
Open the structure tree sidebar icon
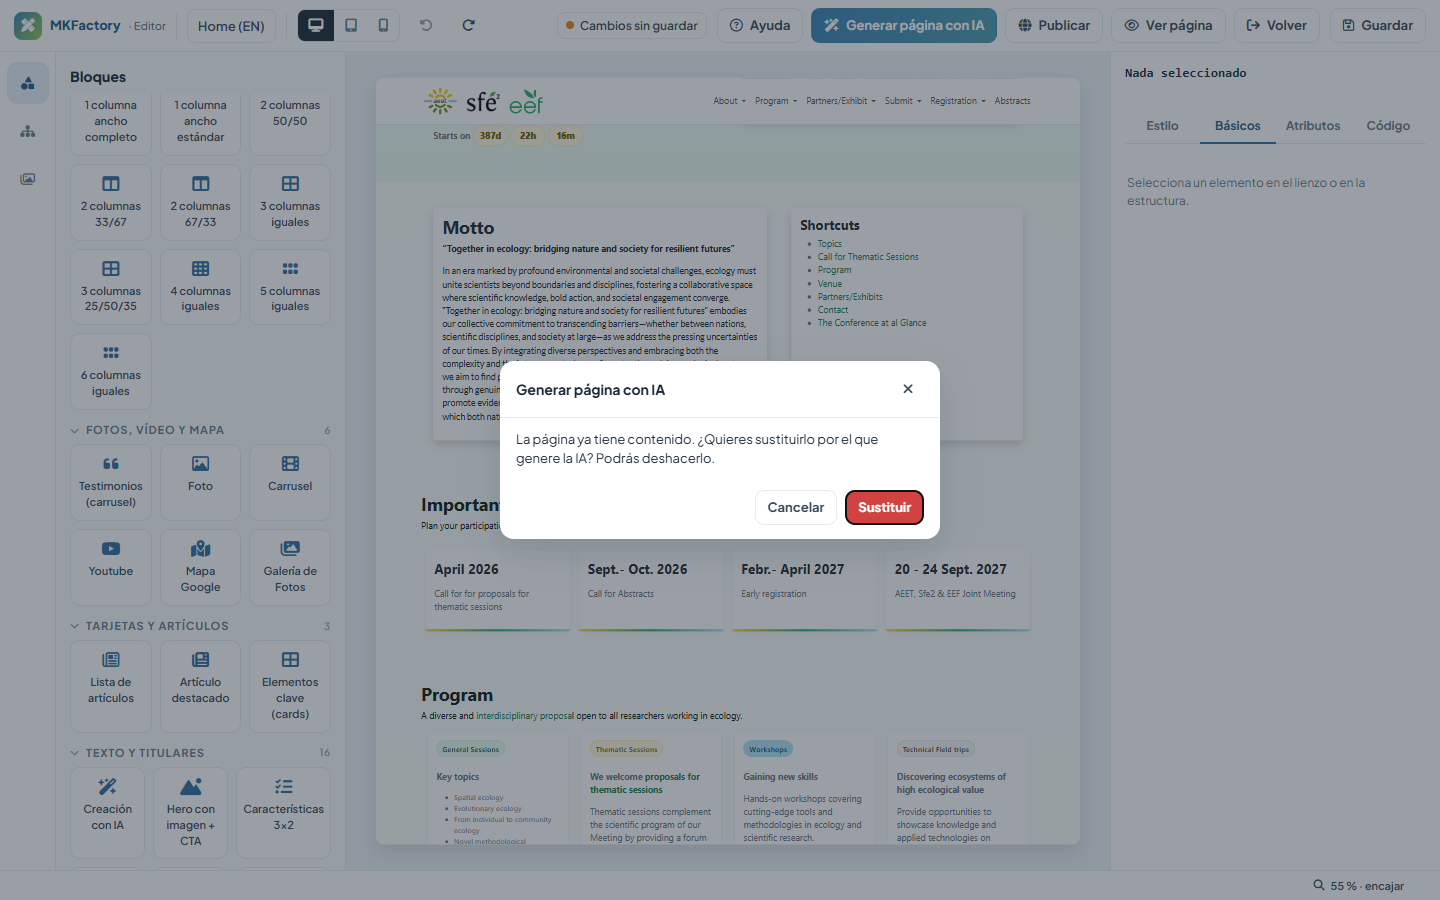pos(28,131)
